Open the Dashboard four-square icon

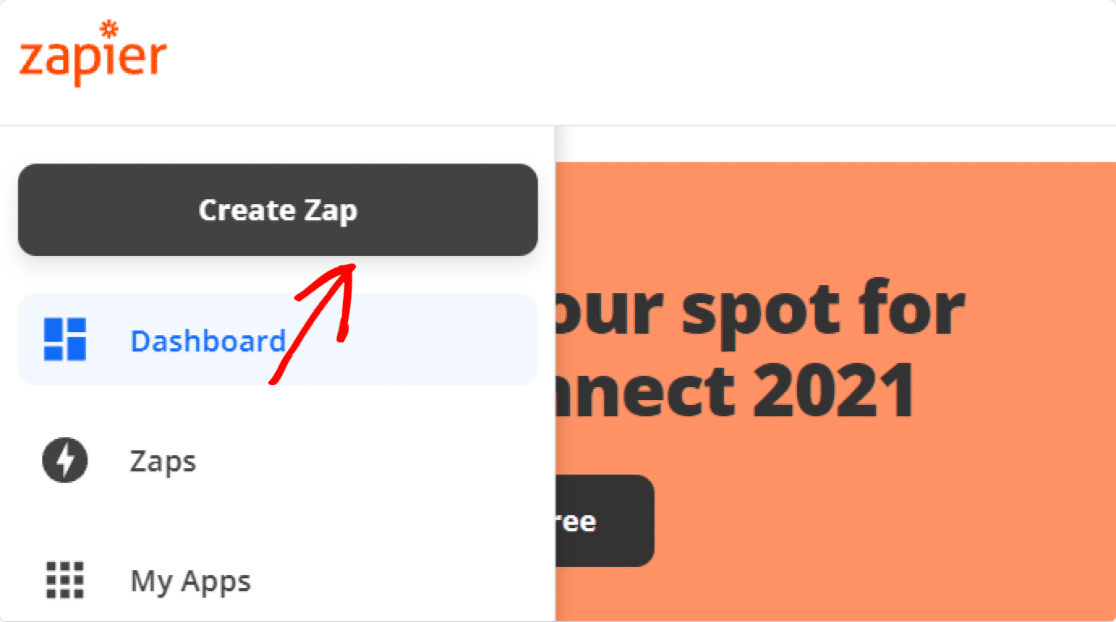tap(65, 339)
